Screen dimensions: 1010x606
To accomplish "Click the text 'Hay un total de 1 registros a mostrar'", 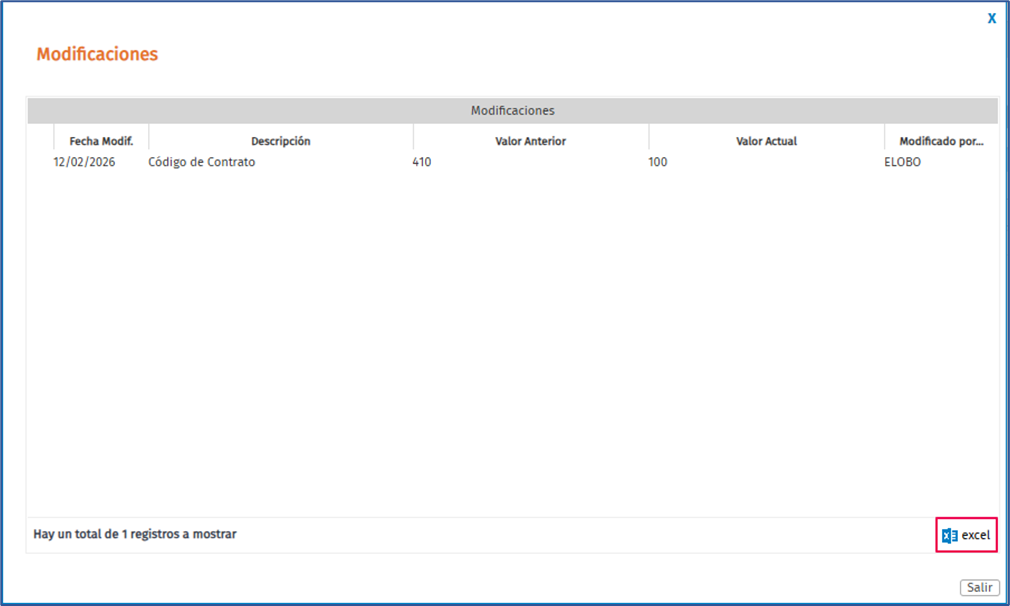I will click(135, 534).
